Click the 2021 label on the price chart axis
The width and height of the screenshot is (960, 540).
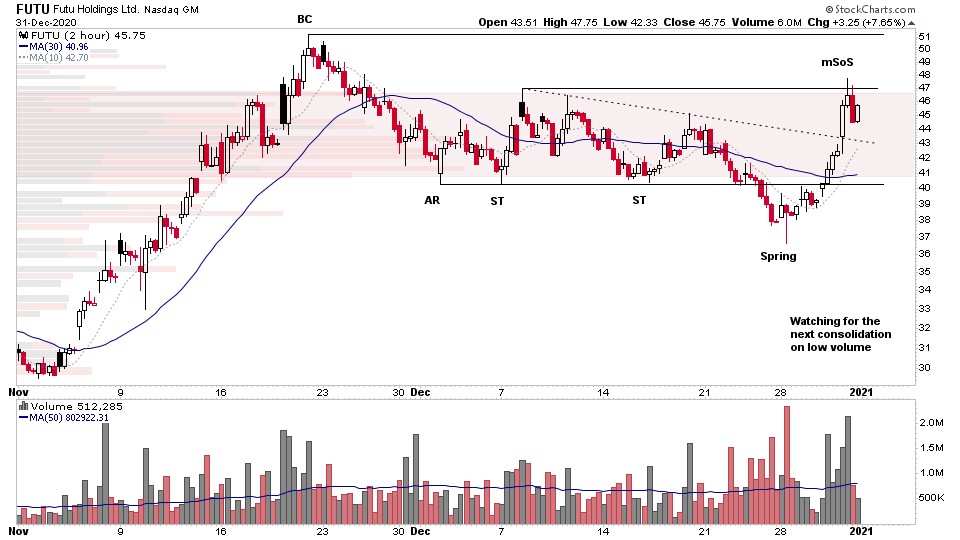861,392
